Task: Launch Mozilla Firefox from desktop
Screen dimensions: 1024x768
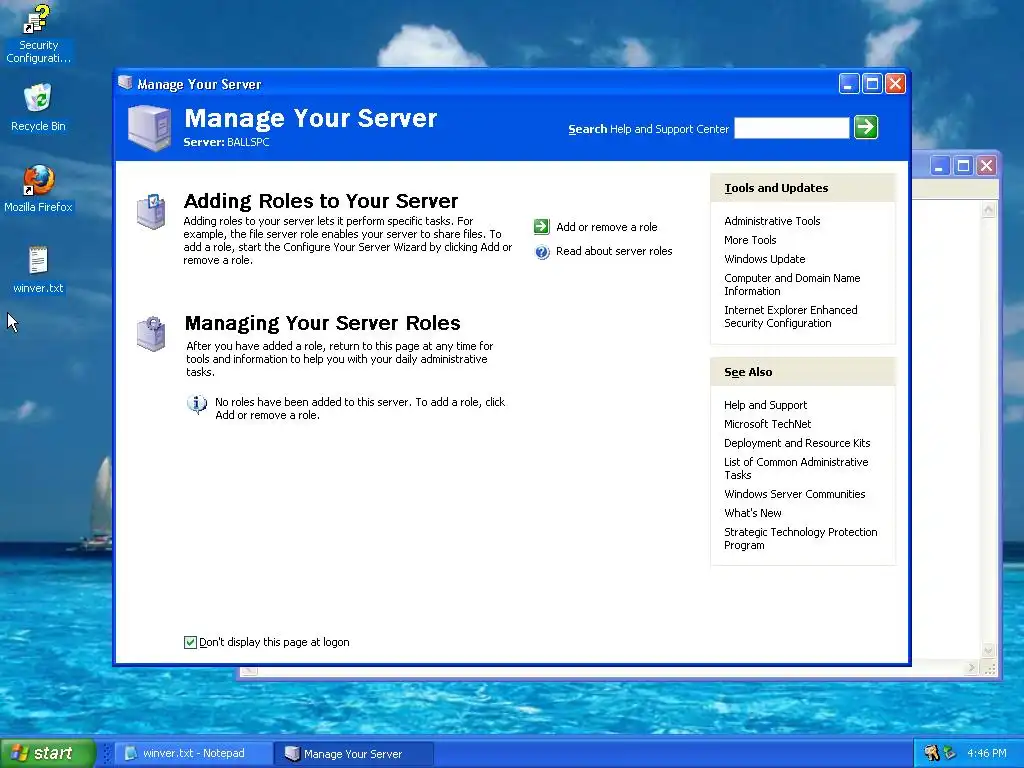Action: (38, 189)
